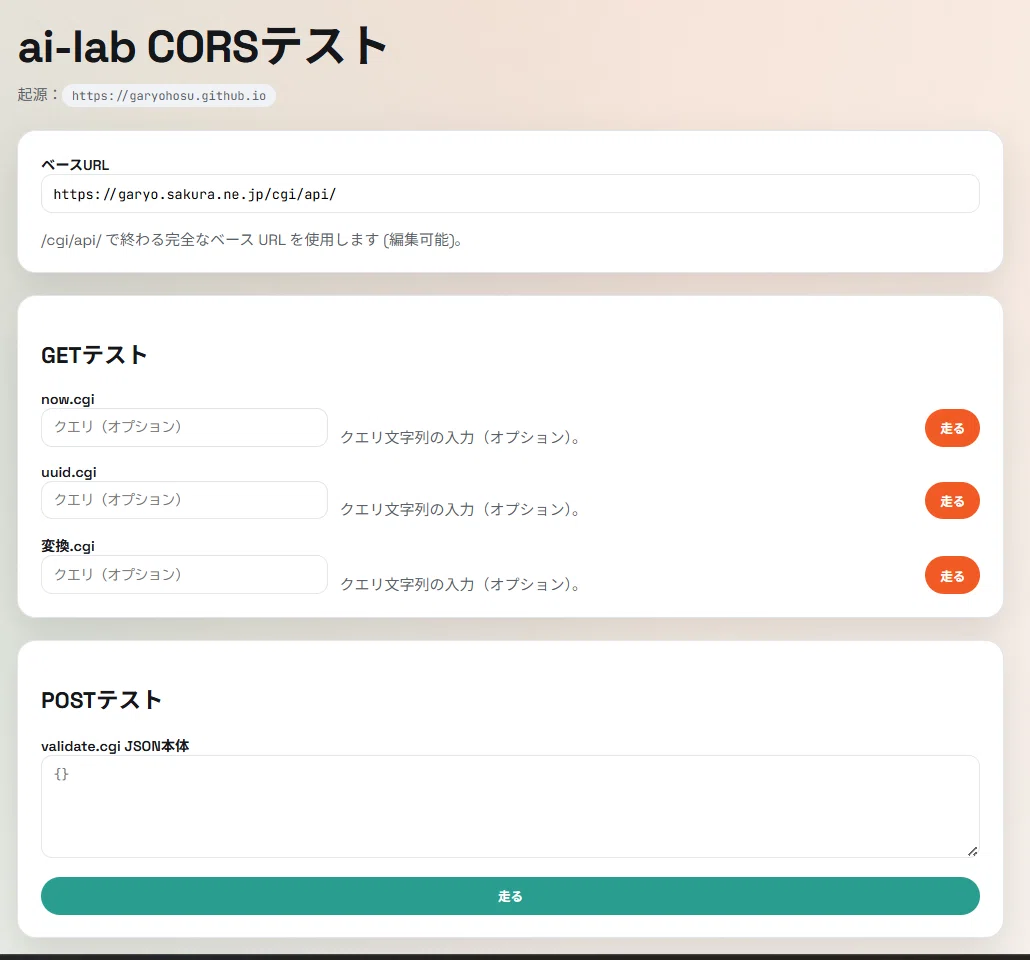1030x960 pixels.
Task: Click the hint text beside 変換.cgi input
Action: coord(460,584)
